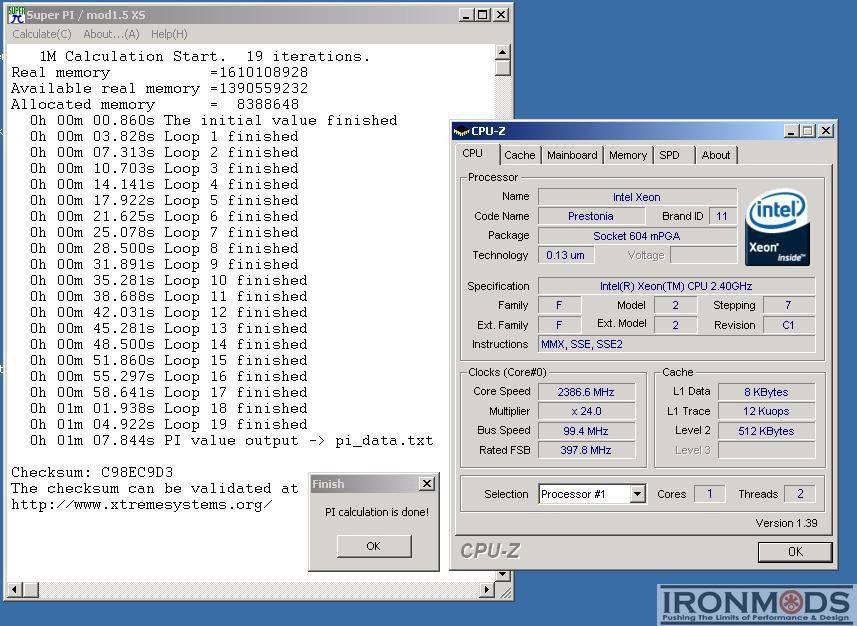Image resolution: width=857 pixels, height=626 pixels.
Task: Click the horizontal scrollbar thumb in Super PI
Action: [x=31, y=589]
